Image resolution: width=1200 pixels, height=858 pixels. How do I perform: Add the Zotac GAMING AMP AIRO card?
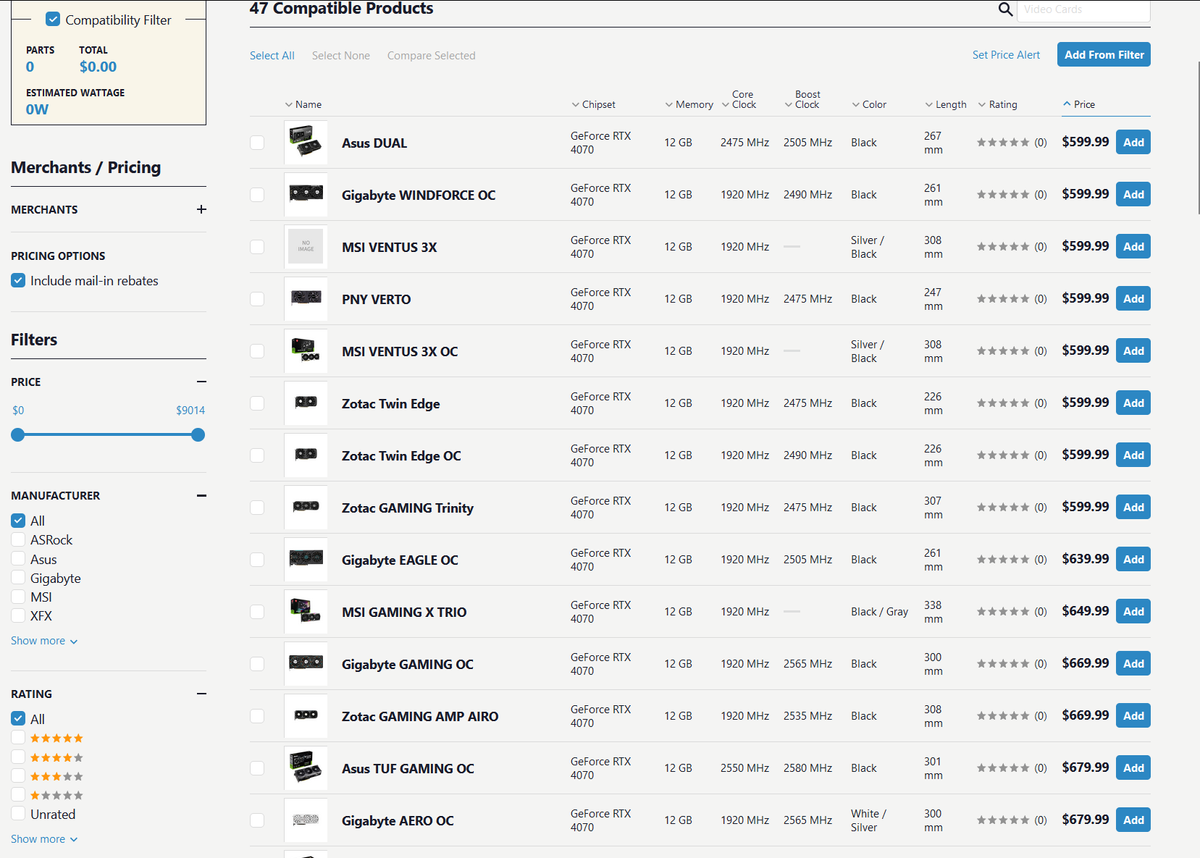pyautogui.click(x=1133, y=716)
